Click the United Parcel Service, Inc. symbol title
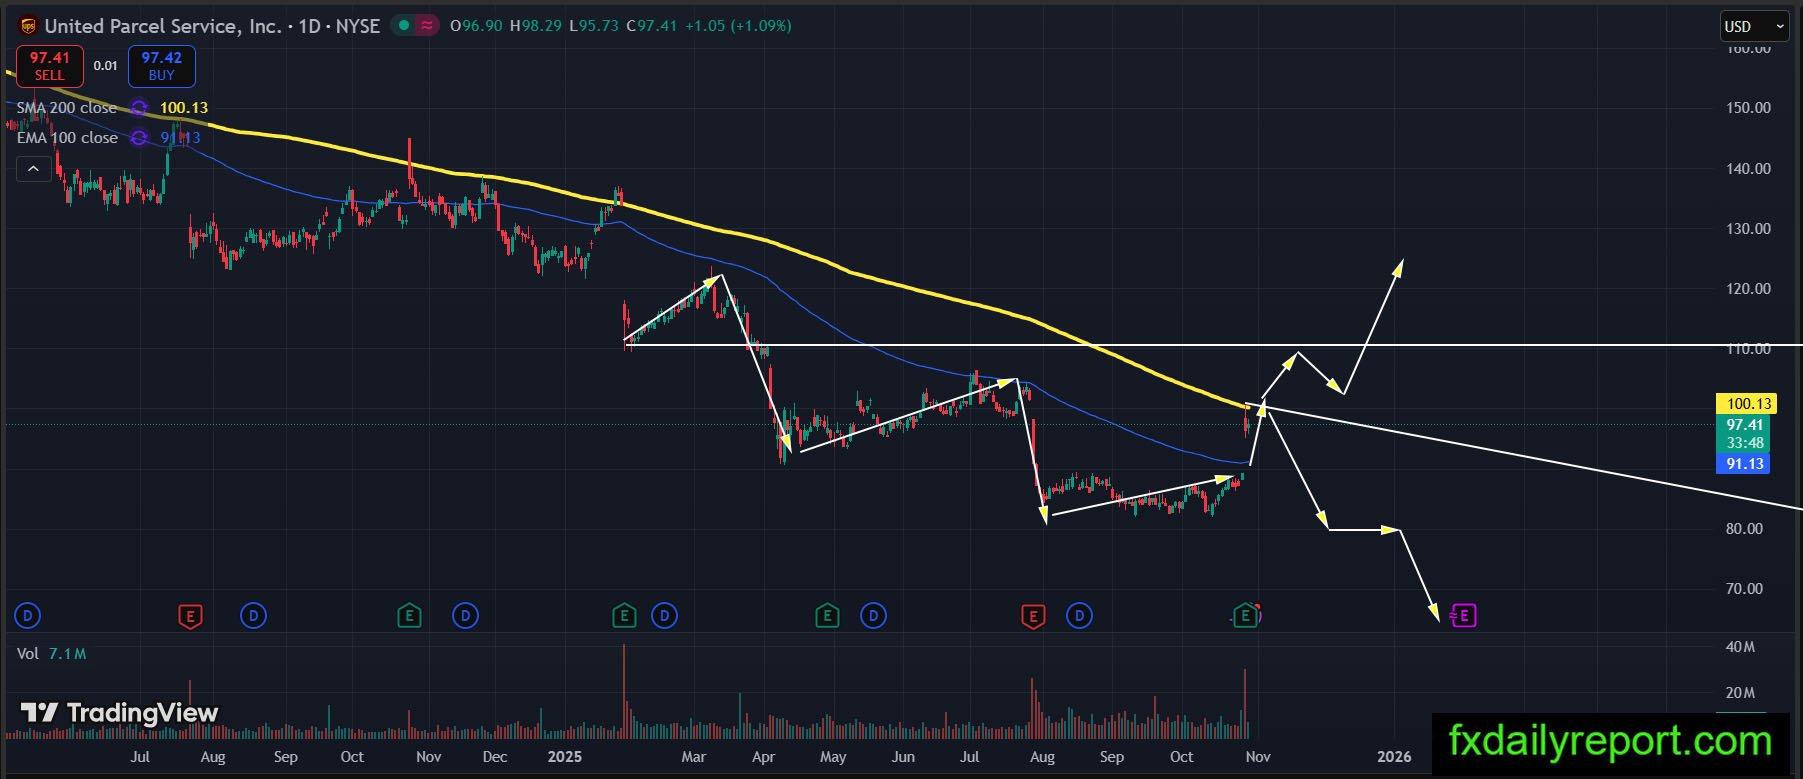1803x779 pixels. pos(163,26)
